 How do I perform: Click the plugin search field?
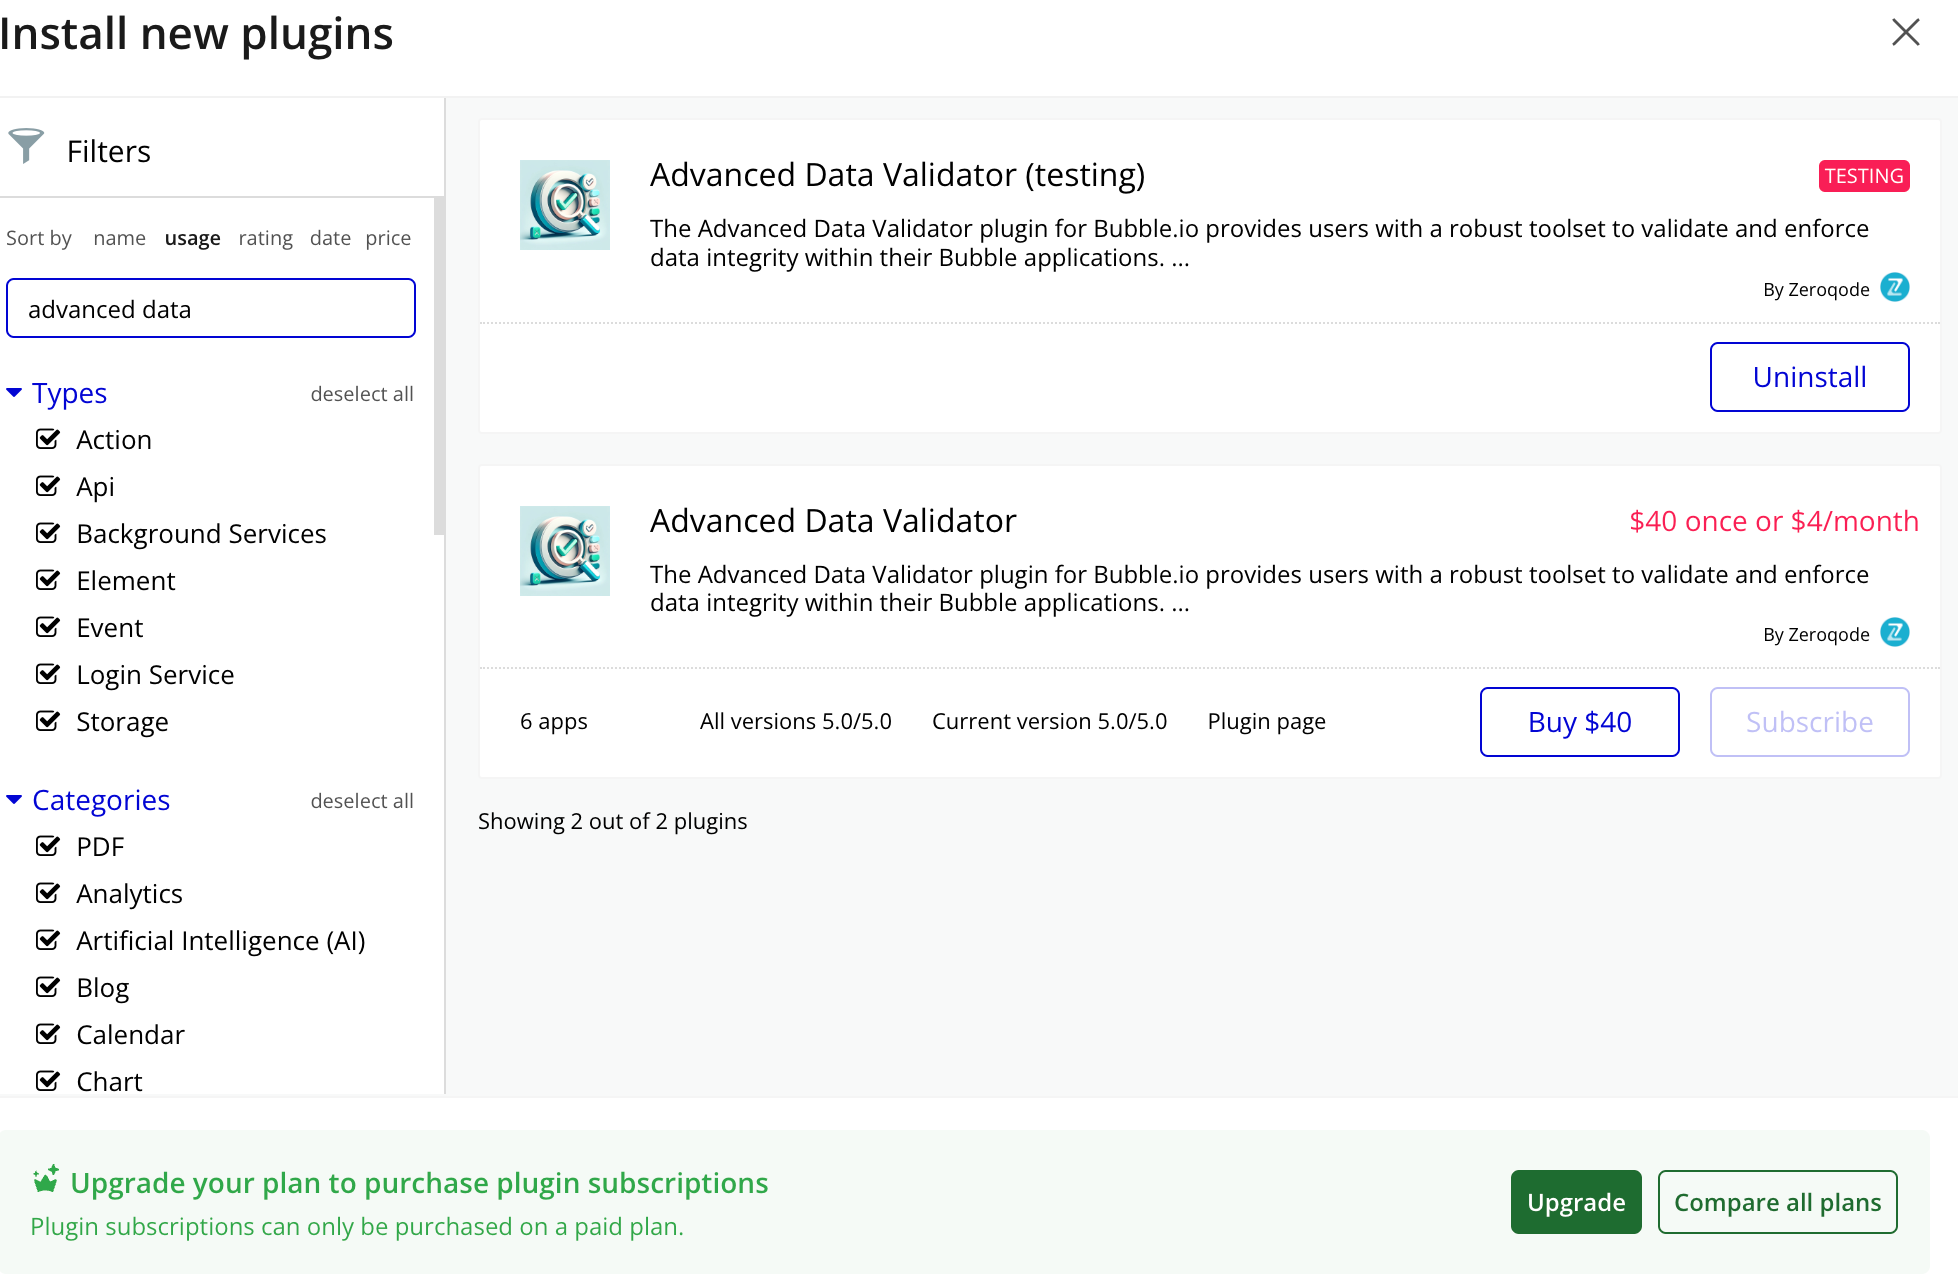point(211,308)
